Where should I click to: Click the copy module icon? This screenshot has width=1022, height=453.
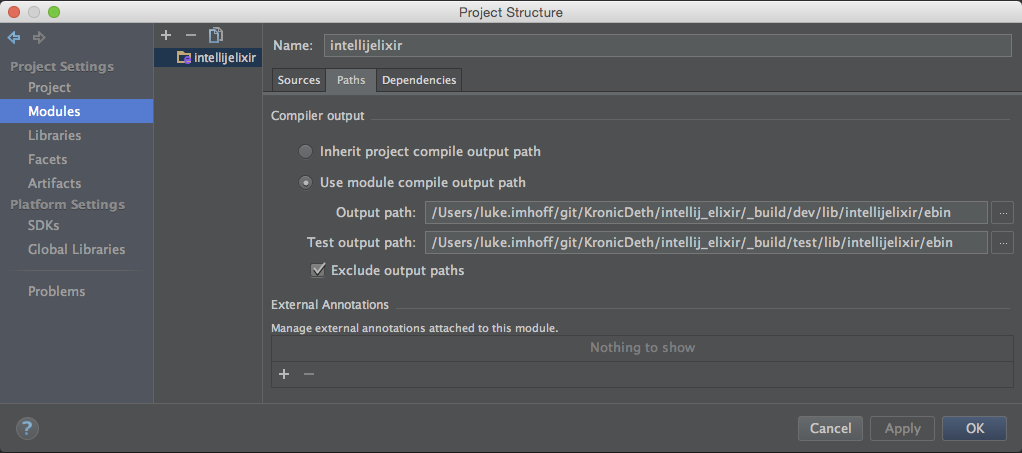[215, 35]
